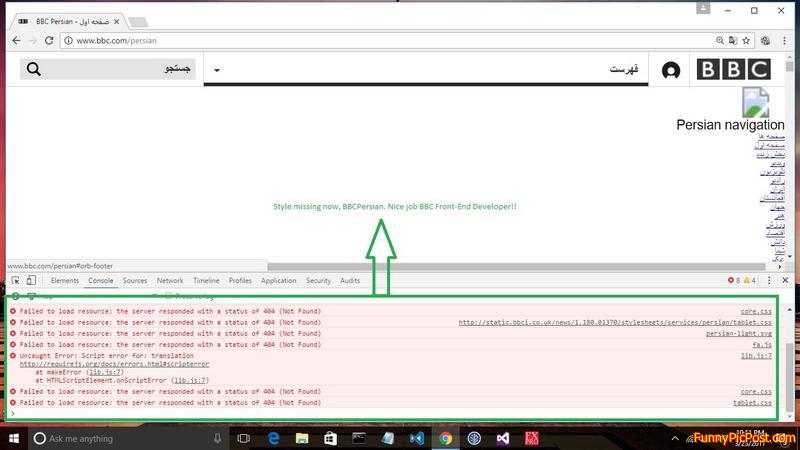View site information icon in address bar
The image size is (800, 450).
pyautogui.click(x=68, y=40)
